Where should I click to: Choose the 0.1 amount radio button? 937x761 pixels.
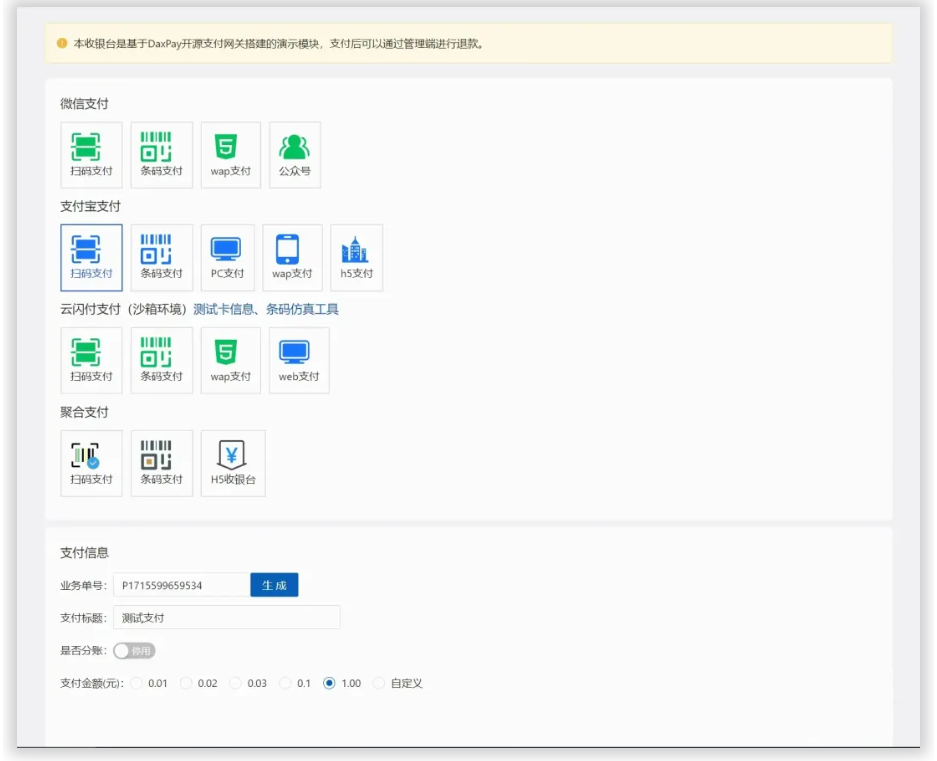pyautogui.click(x=286, y=684)
